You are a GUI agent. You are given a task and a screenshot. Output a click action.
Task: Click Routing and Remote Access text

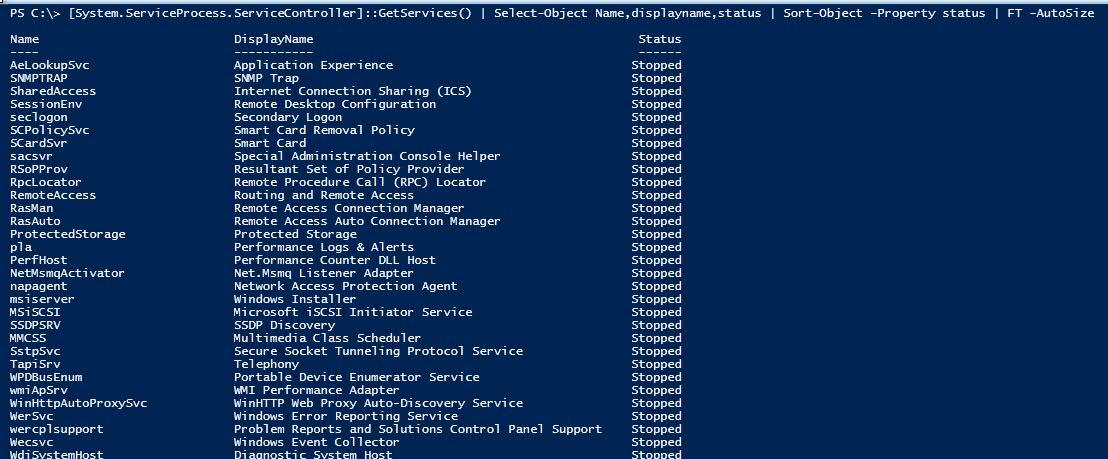[324, 195]
